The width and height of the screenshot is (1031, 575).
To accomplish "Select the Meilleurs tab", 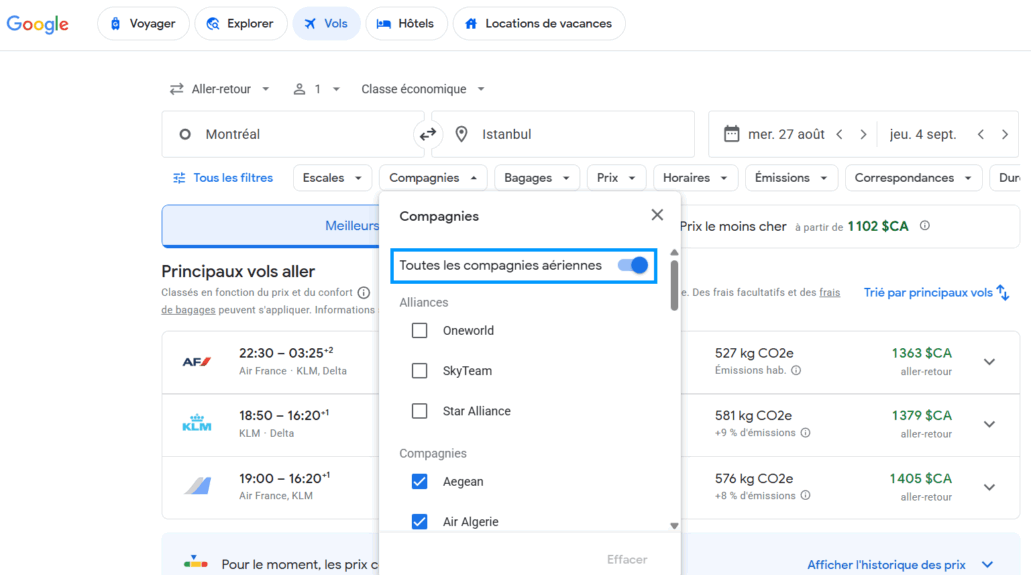I will click(x=271, y=226).
